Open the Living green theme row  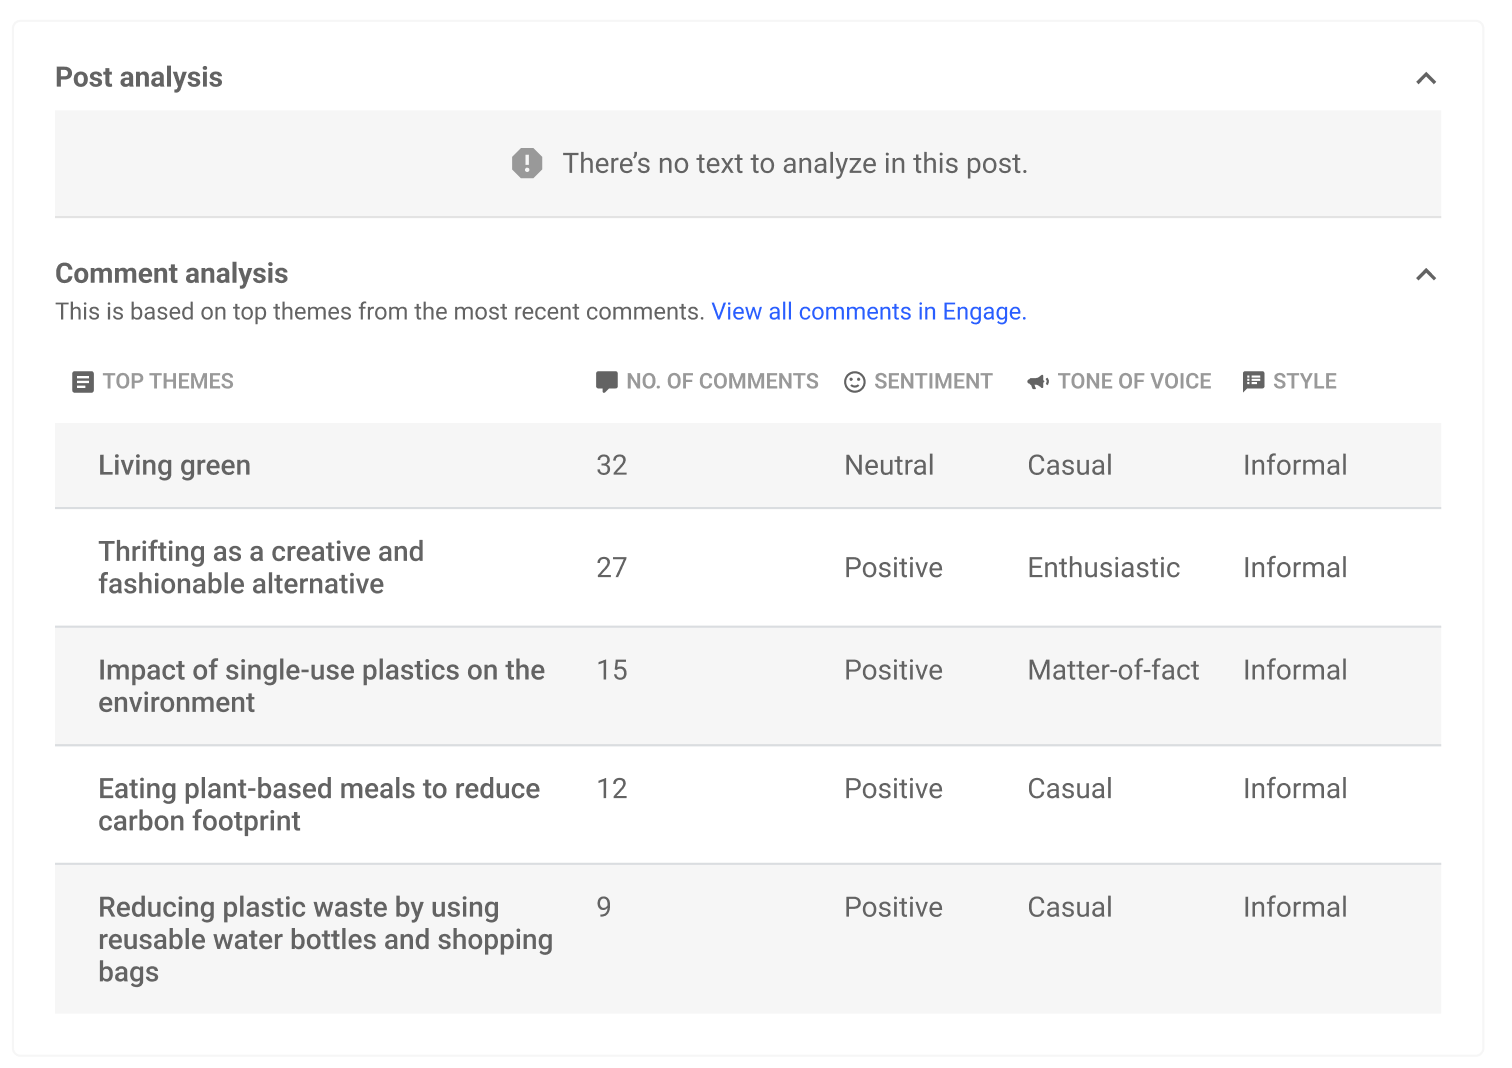pos(748,466)
